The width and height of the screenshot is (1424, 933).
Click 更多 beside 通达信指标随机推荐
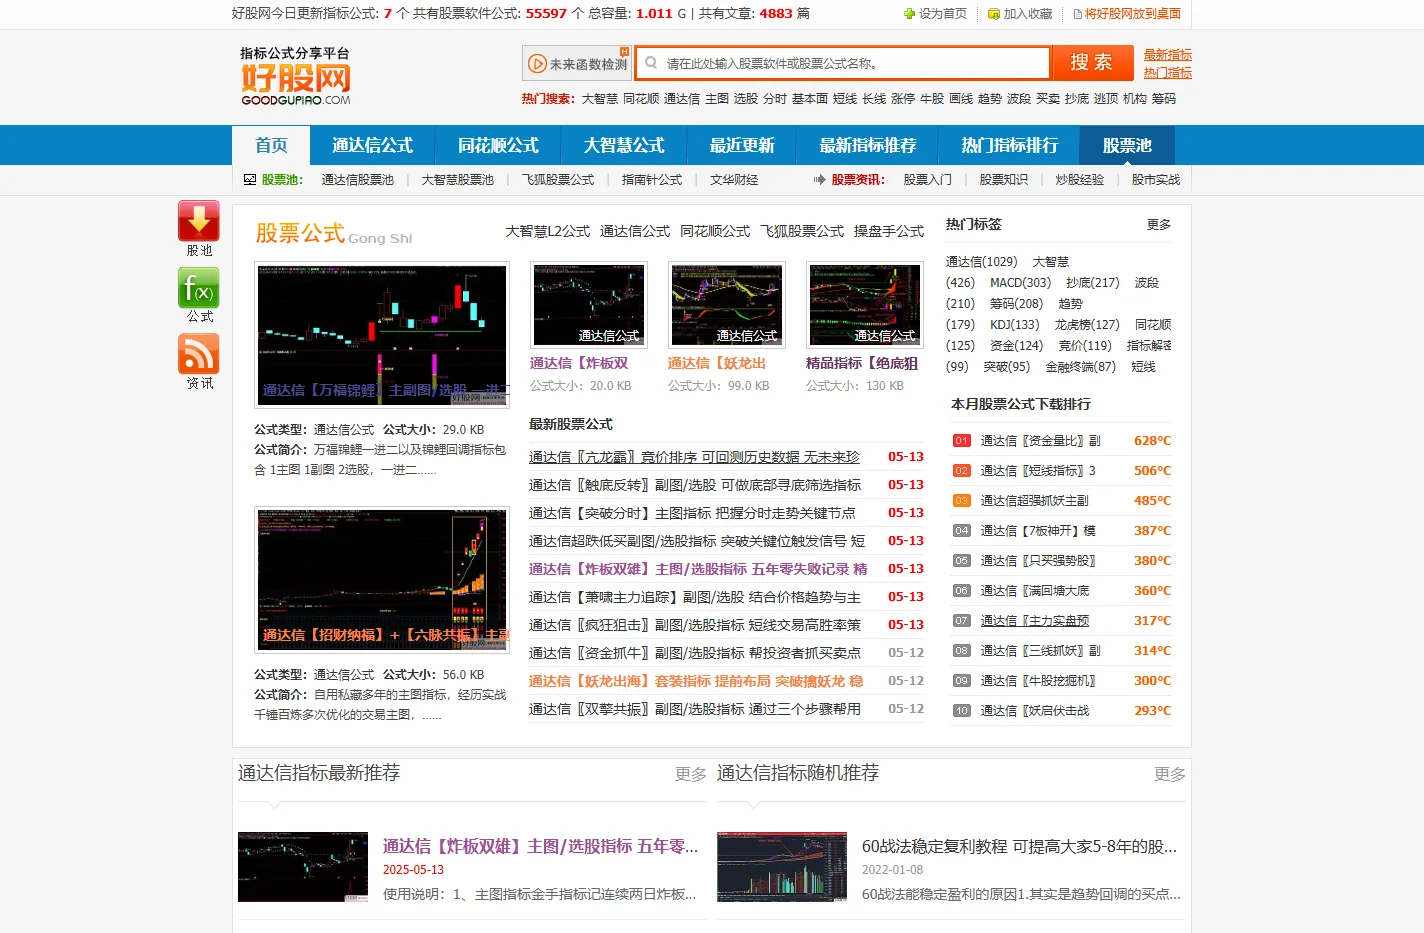[x=1169, y=774]
